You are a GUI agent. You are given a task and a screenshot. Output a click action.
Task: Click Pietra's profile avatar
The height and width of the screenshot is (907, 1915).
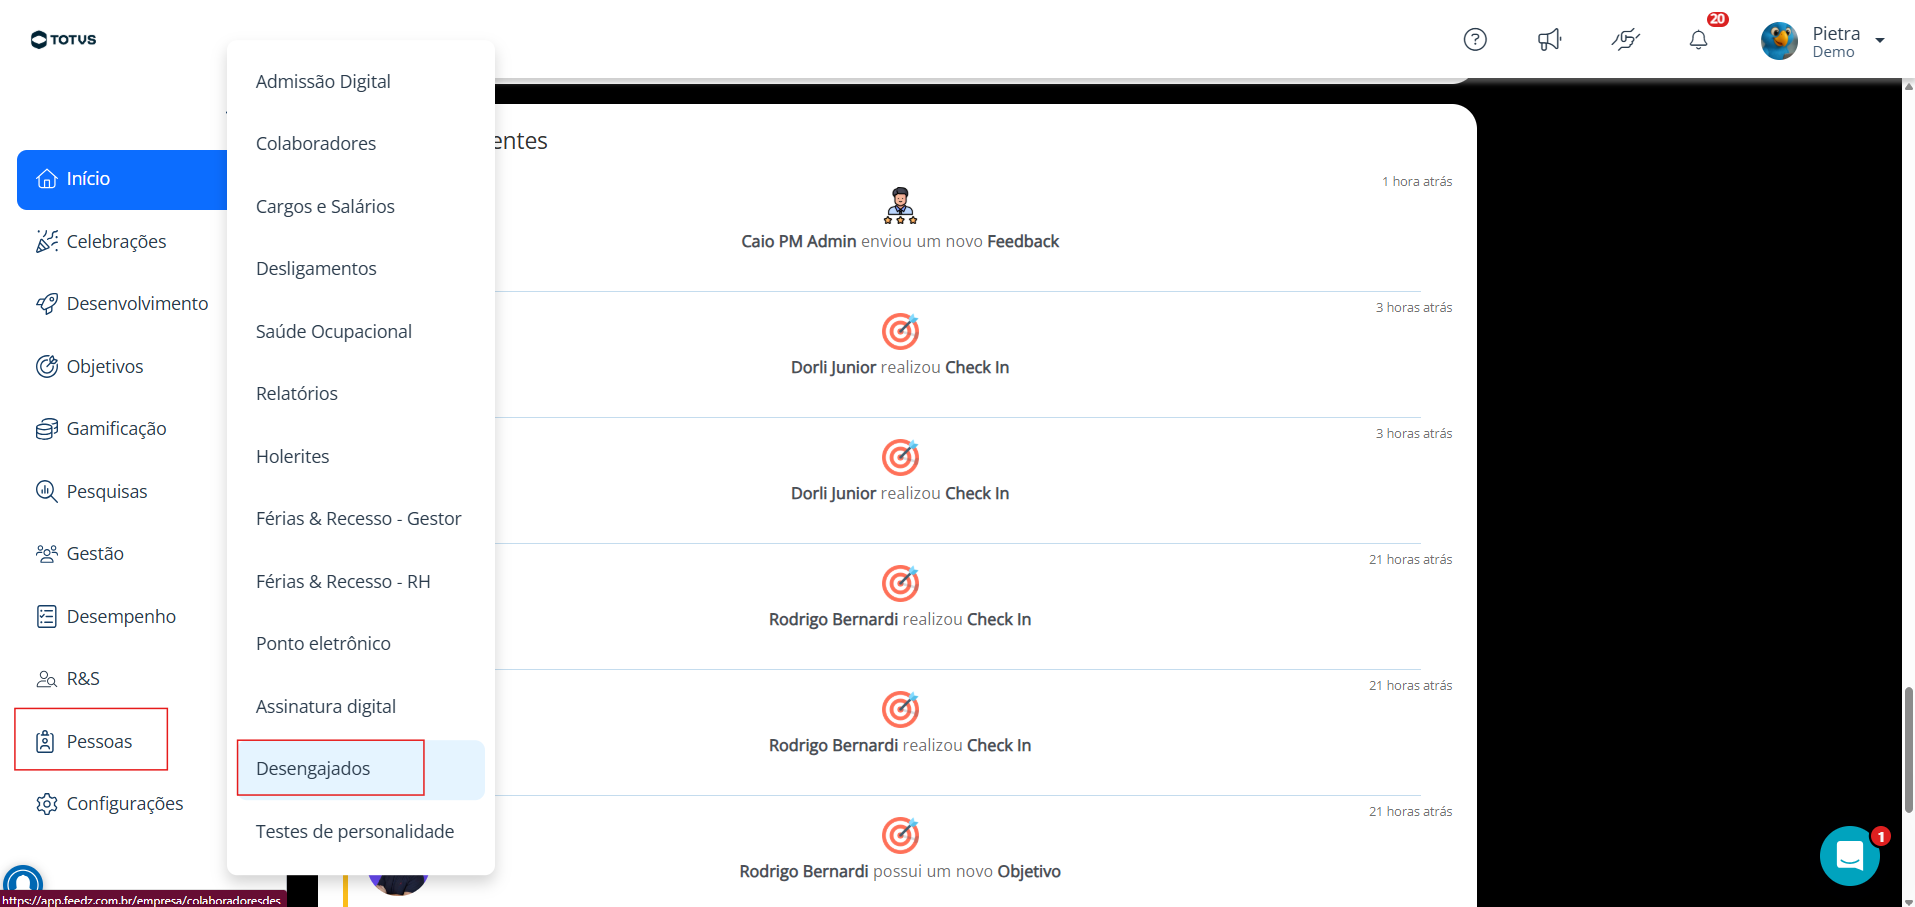1779,41
